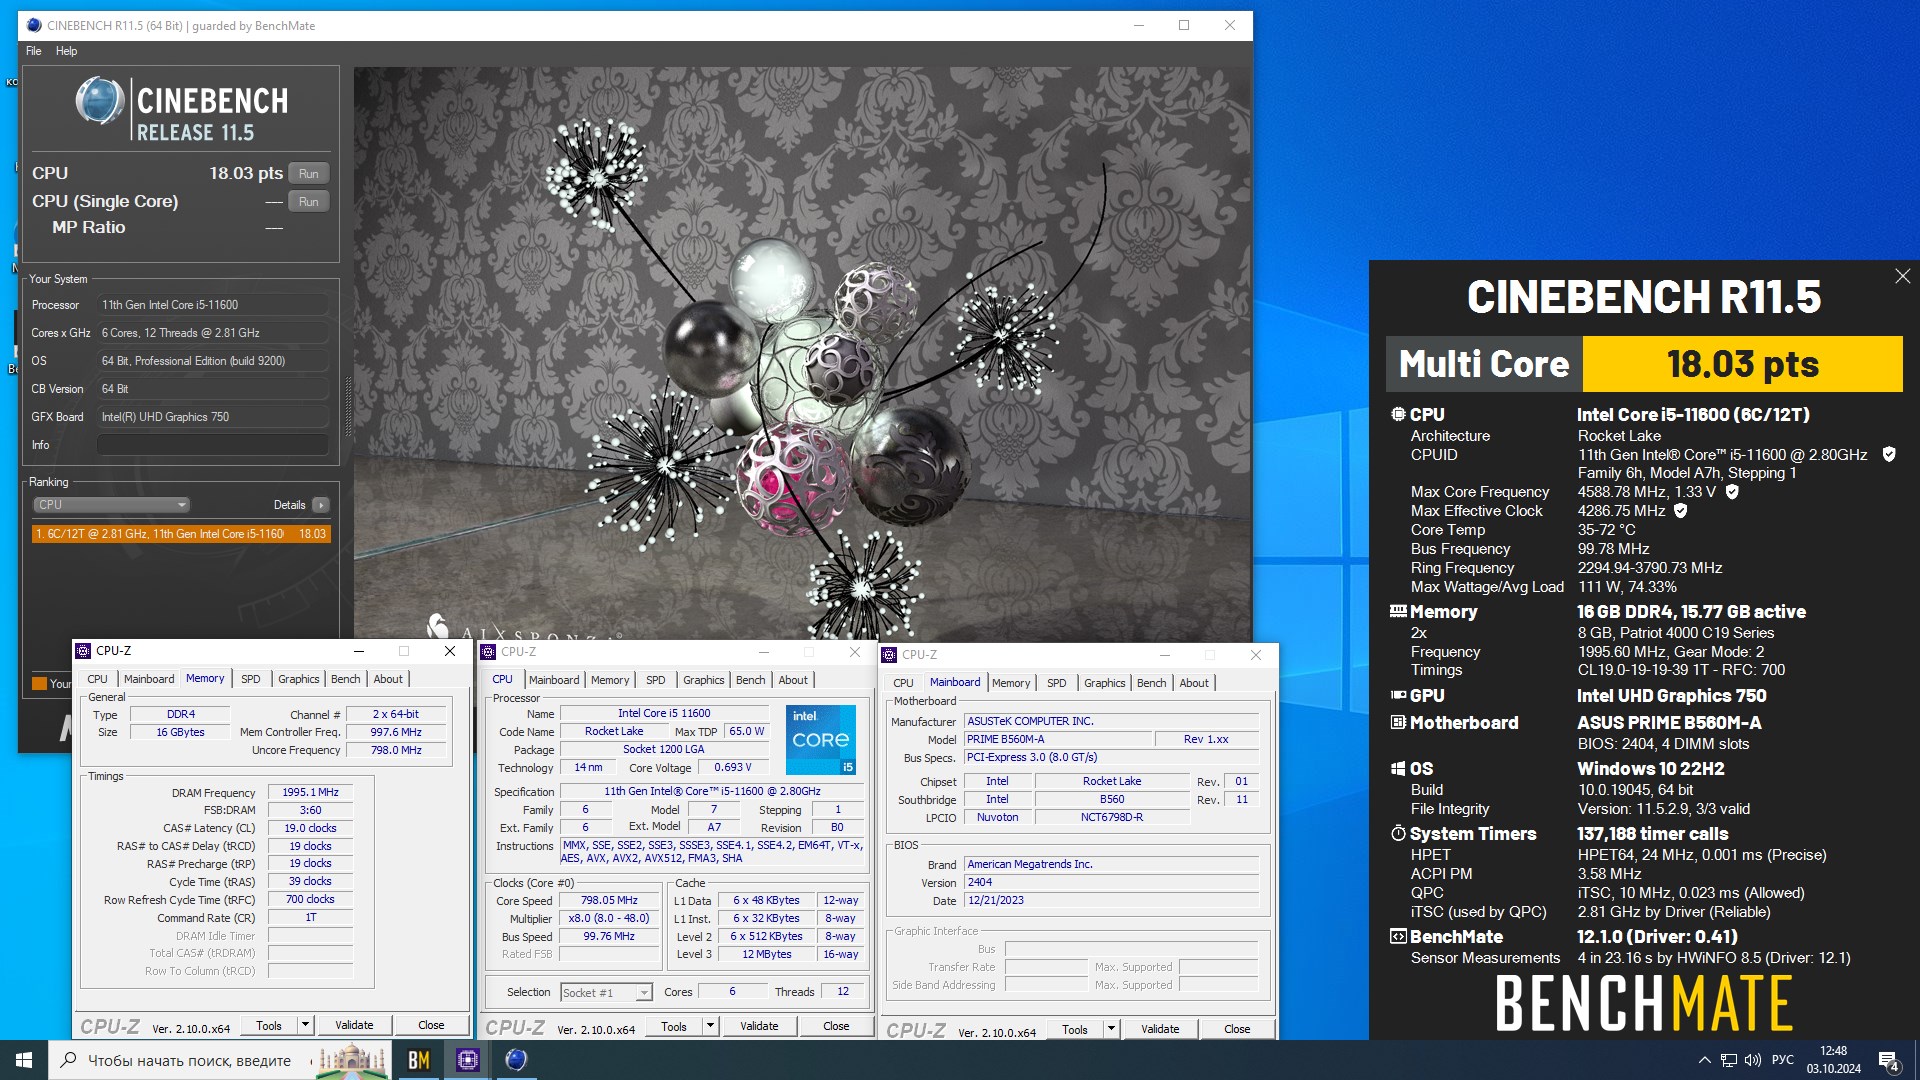1920x1080 pixels.
Task: Click the Cinebench globe logo
Action: coord(100,101)
